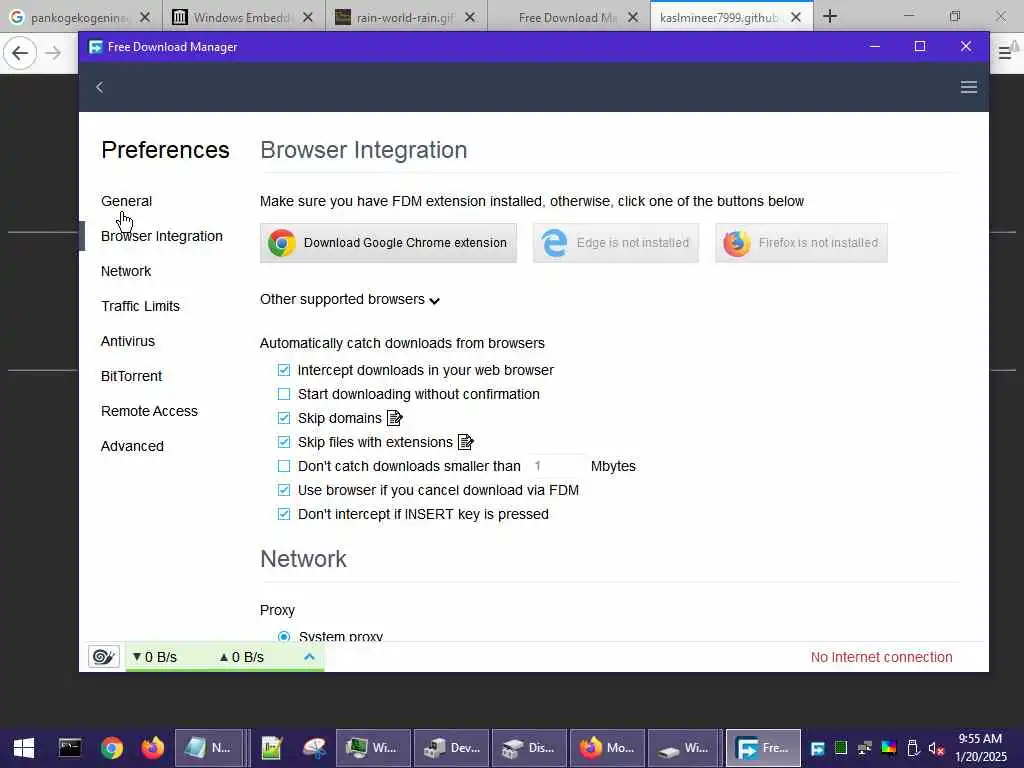
Task: Click the USB safely remove tray icon
Action: pyautogui.click(x=913, y=748)
